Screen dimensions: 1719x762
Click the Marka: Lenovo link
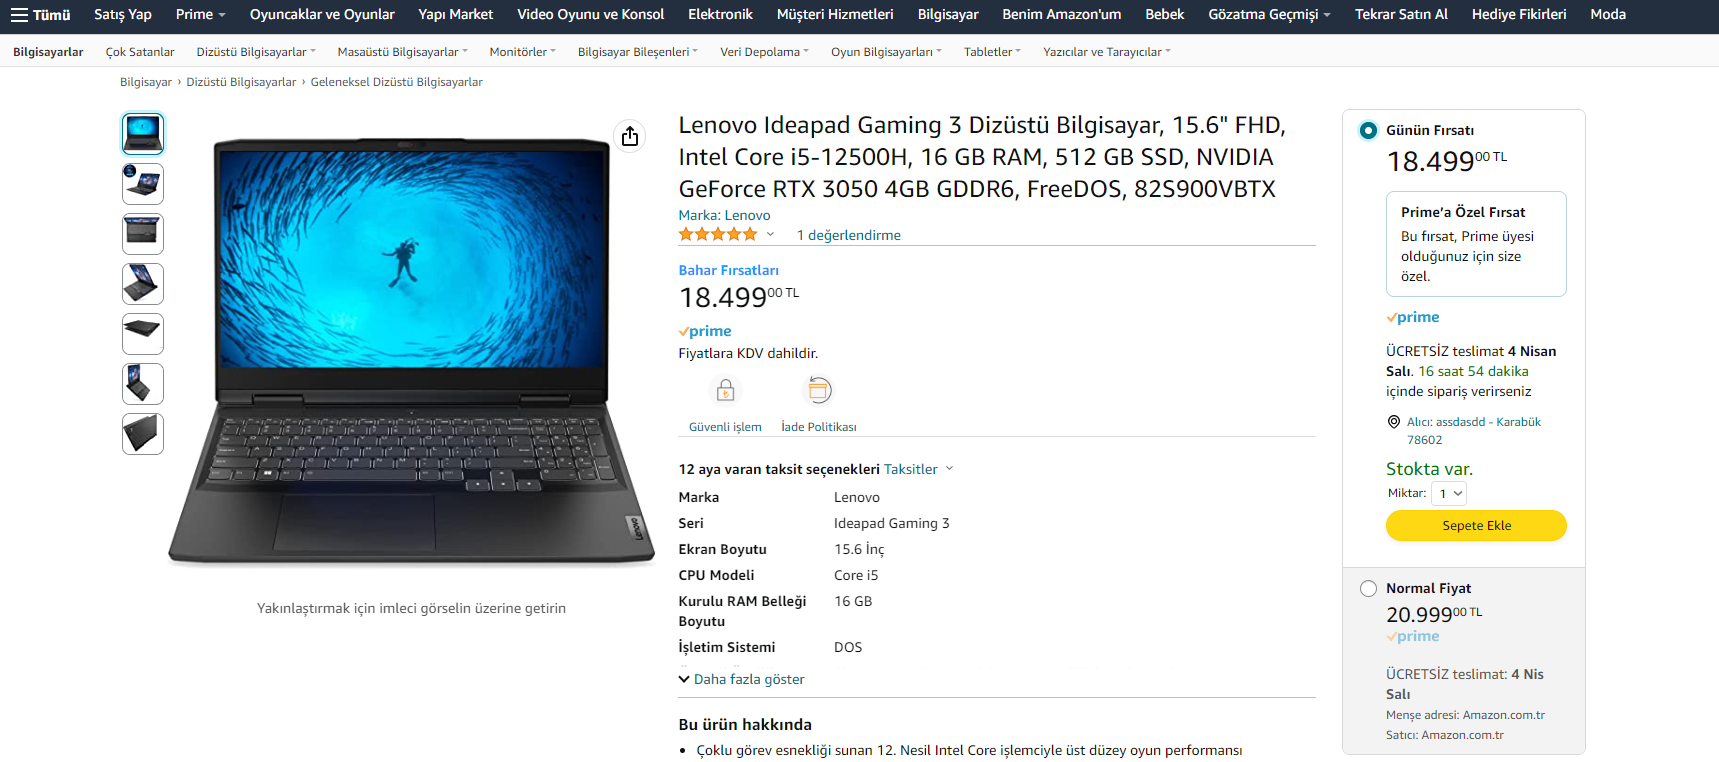pyautogui.click(x=724, y=215)
